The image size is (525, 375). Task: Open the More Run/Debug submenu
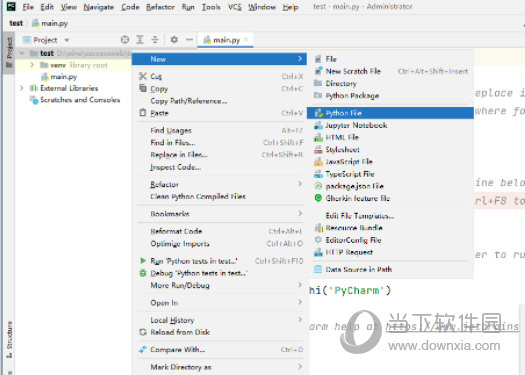coord(220,285)
